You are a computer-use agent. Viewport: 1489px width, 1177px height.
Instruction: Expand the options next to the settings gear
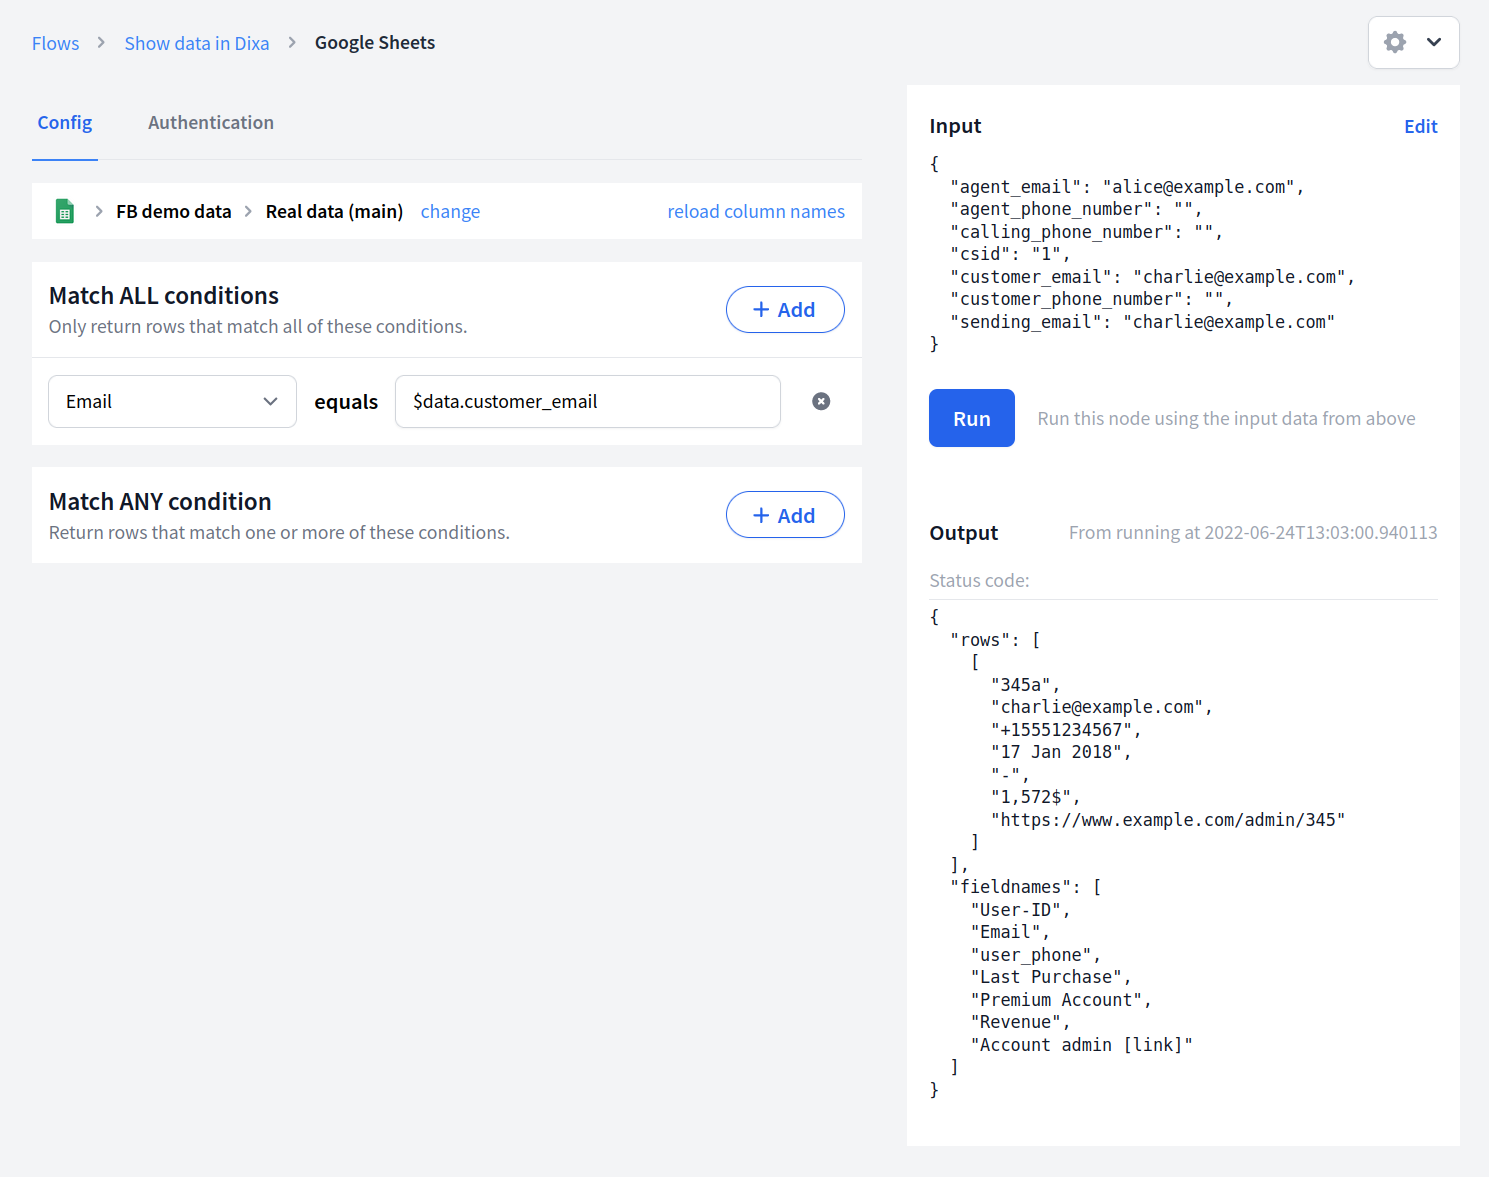pyautogui.click(x=1434, y=42)
